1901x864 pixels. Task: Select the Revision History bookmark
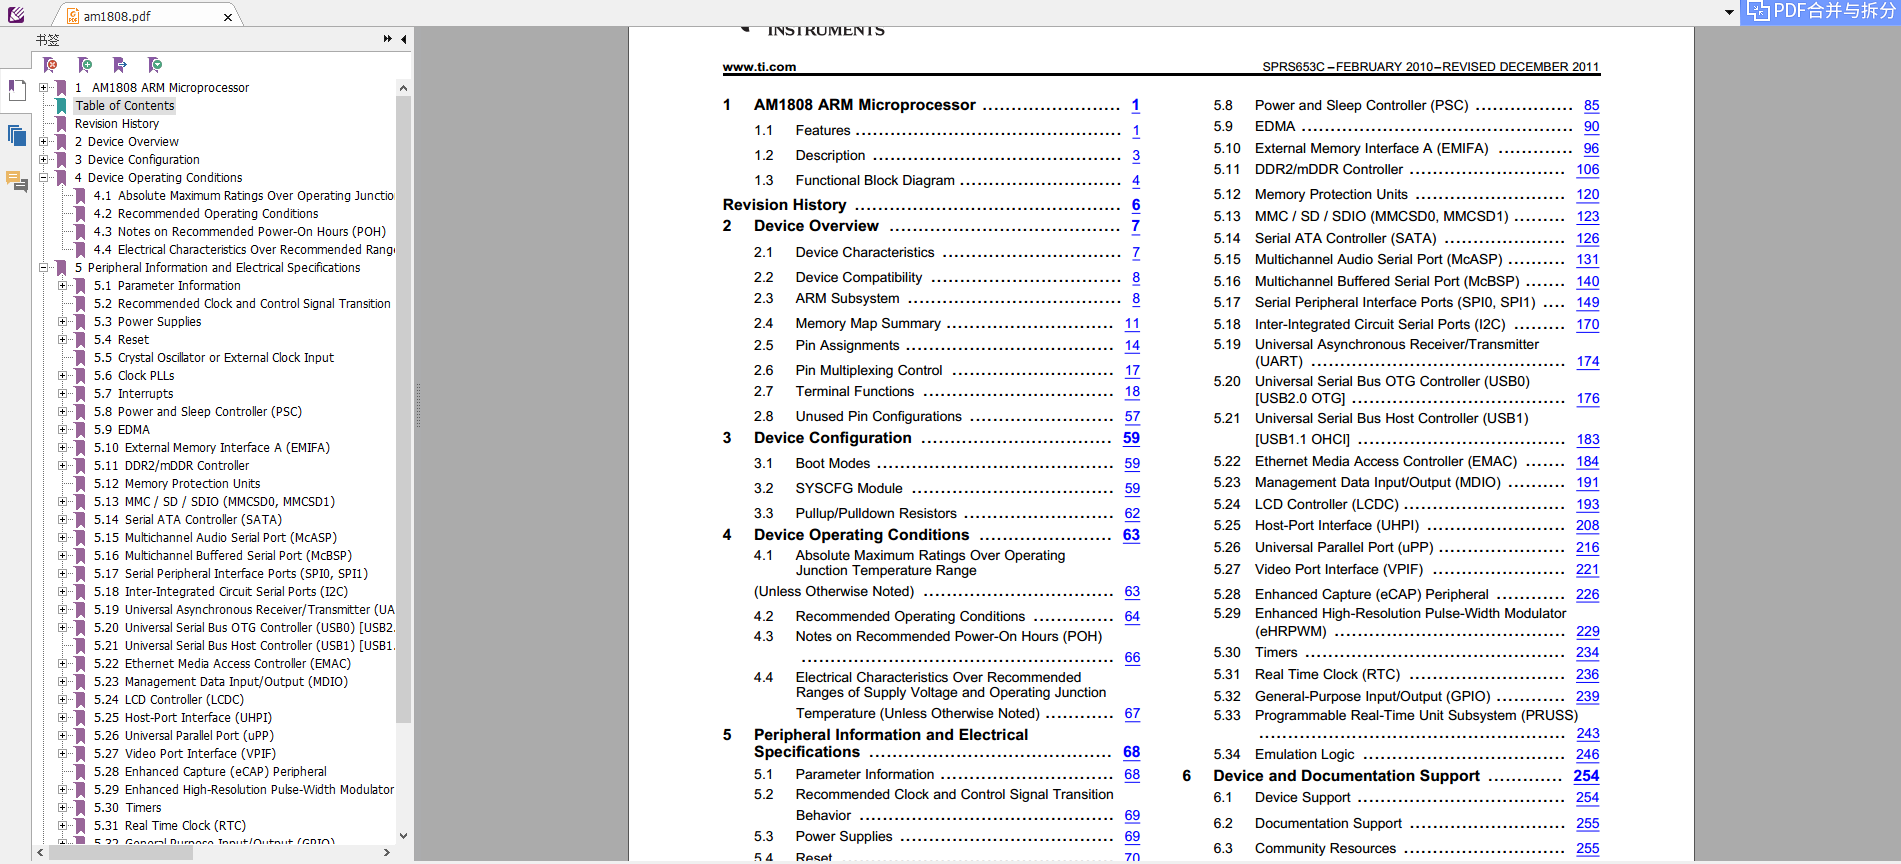point(116,124)
